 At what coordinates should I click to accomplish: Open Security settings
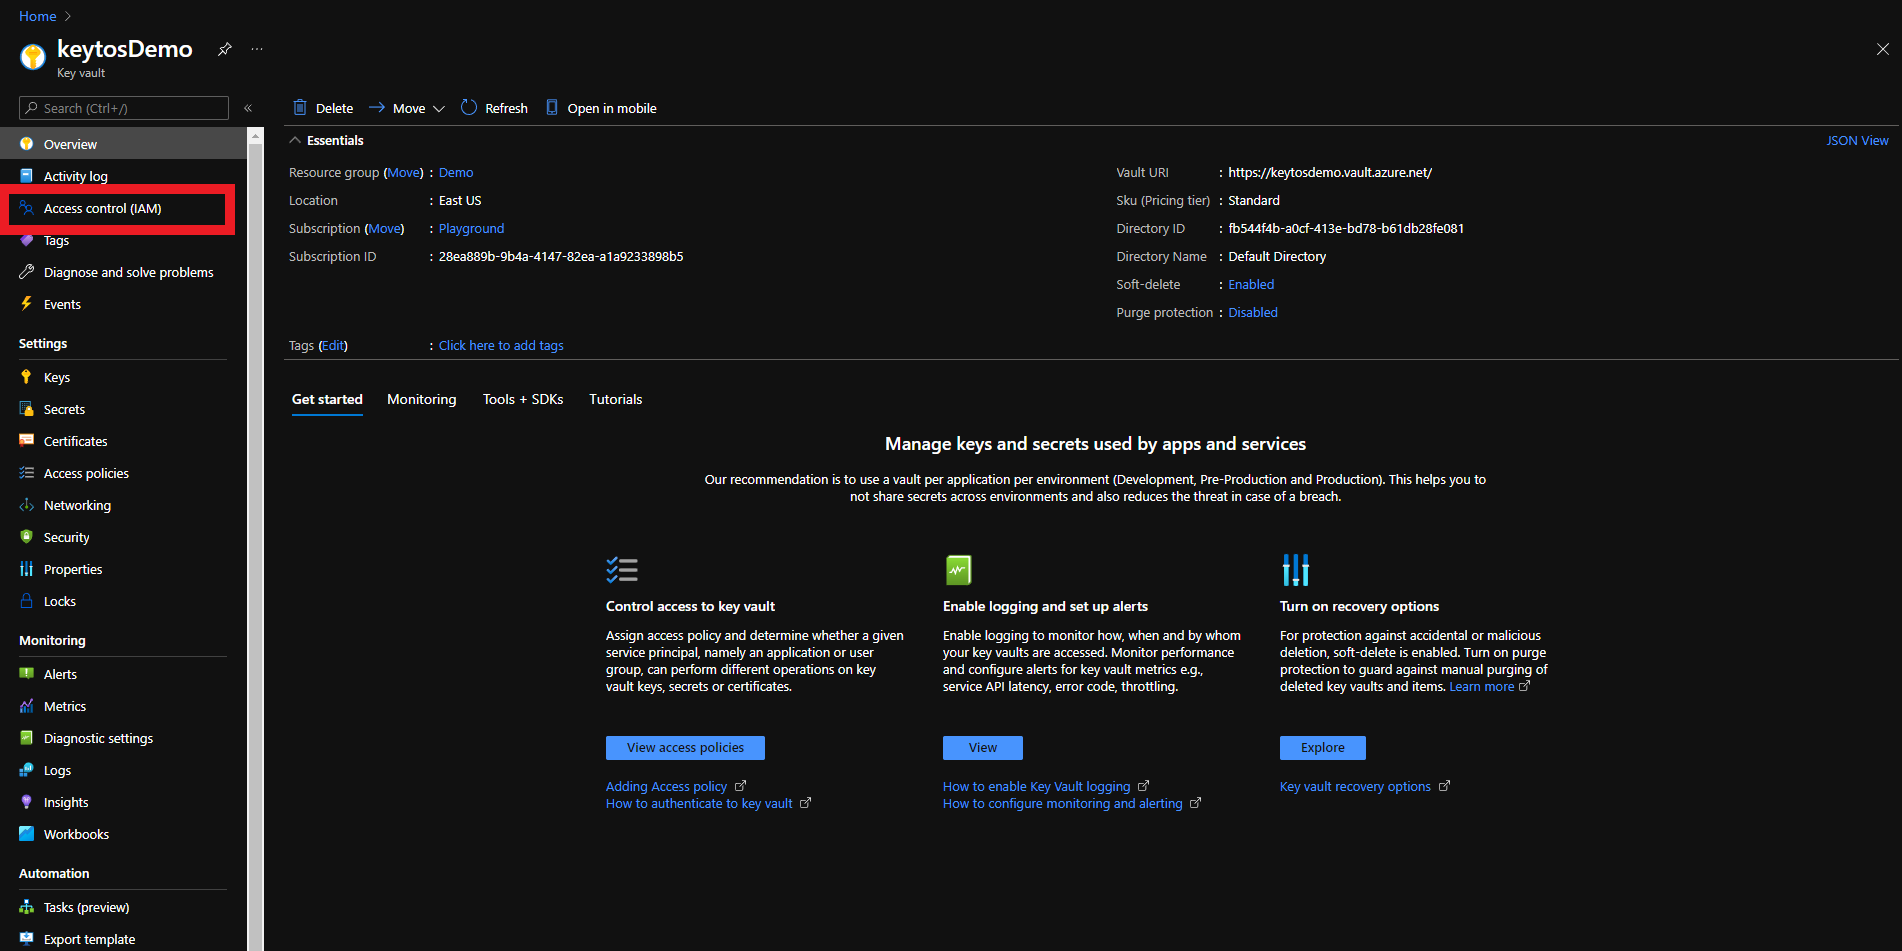coord(123,537)
